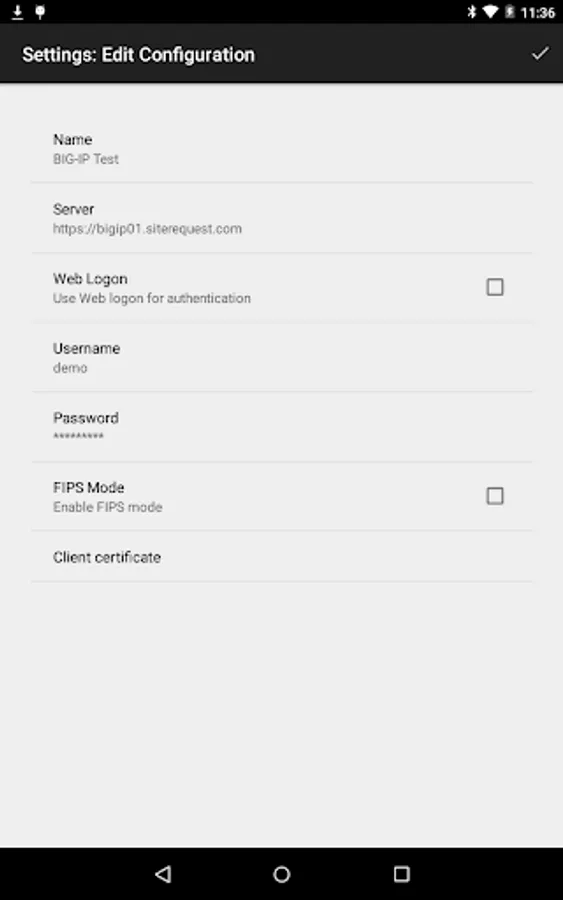Tap the 11:36 clock in status bar
Screen dimensions: 563x900
[x=538, y=13]
